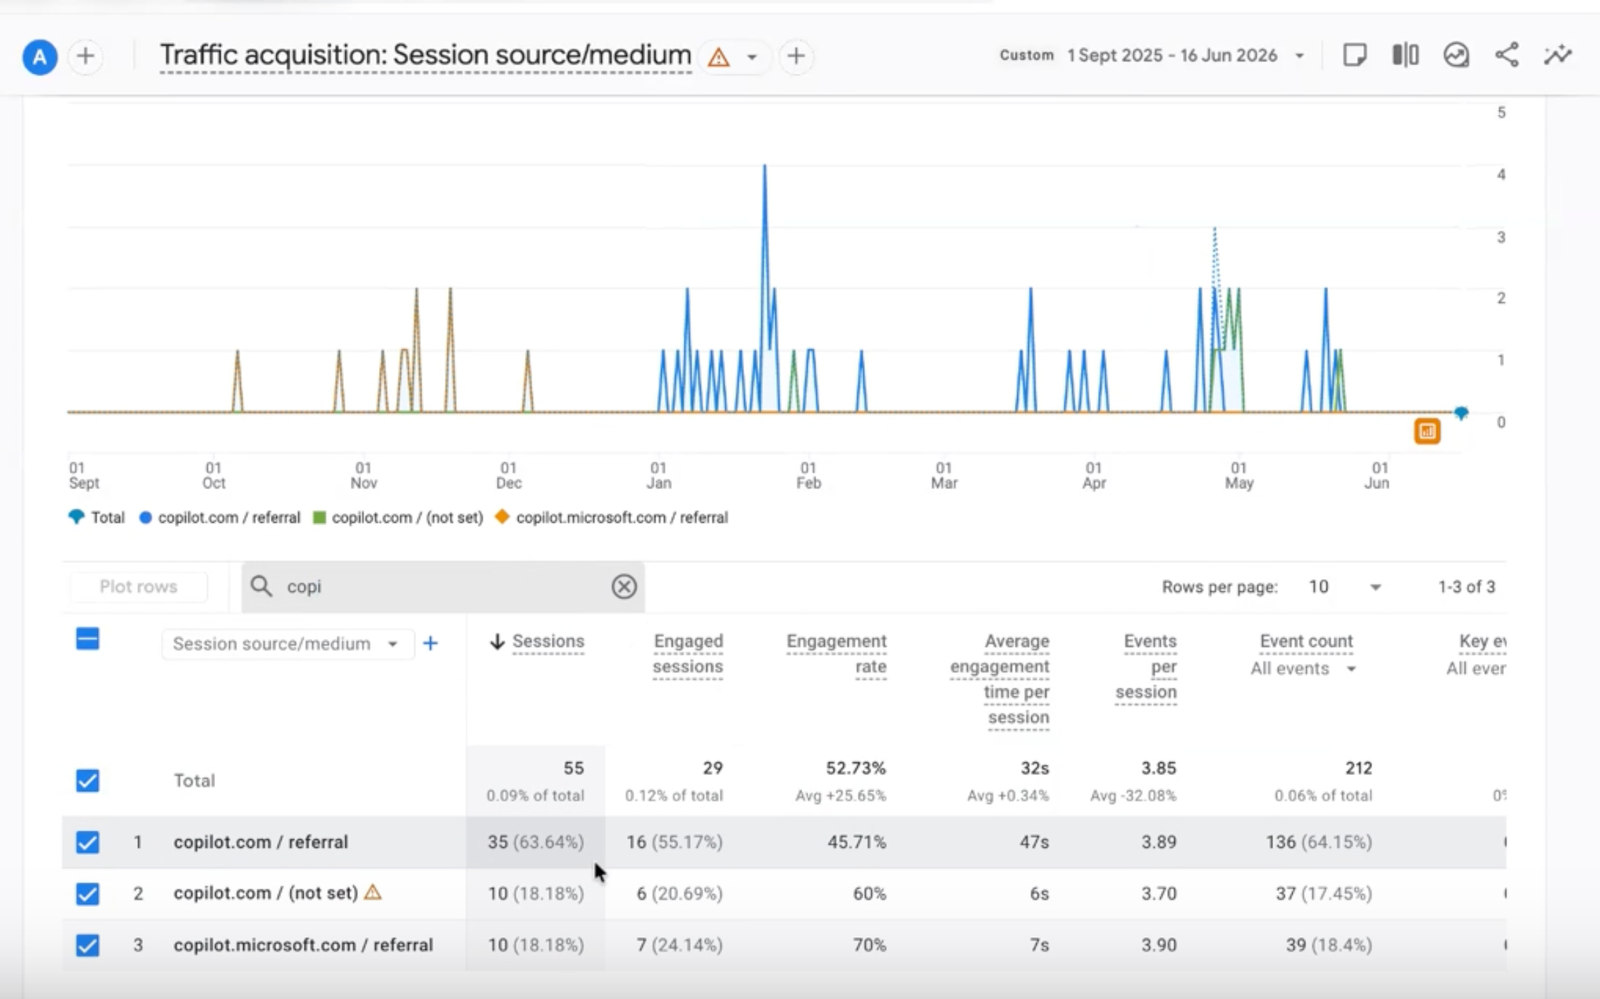1600x999 pixels.
Task: Click the orange annotation marker on chart
Action: point(1427,431)
